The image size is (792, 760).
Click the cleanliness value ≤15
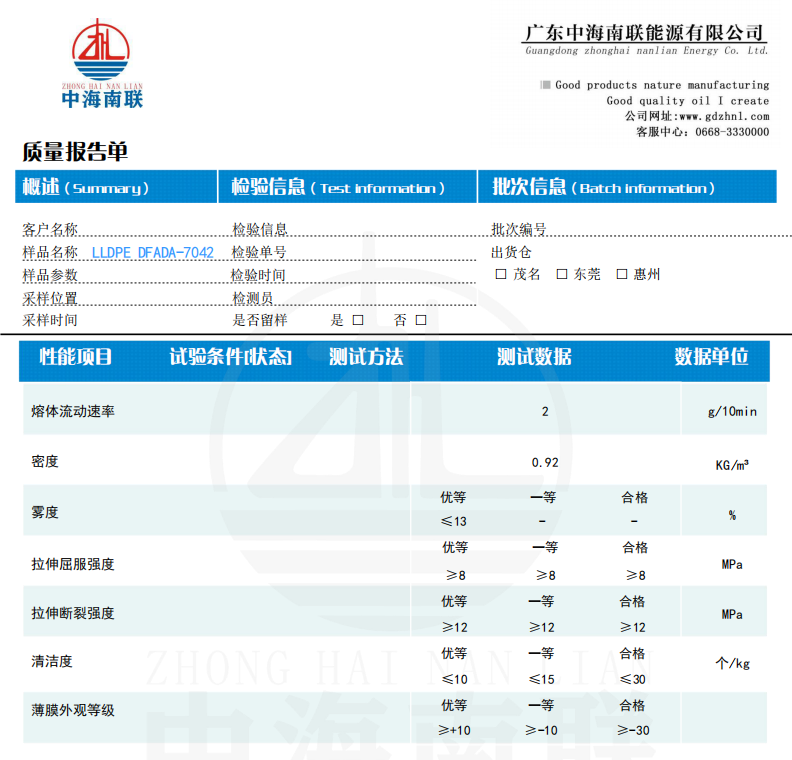[541, 680]
